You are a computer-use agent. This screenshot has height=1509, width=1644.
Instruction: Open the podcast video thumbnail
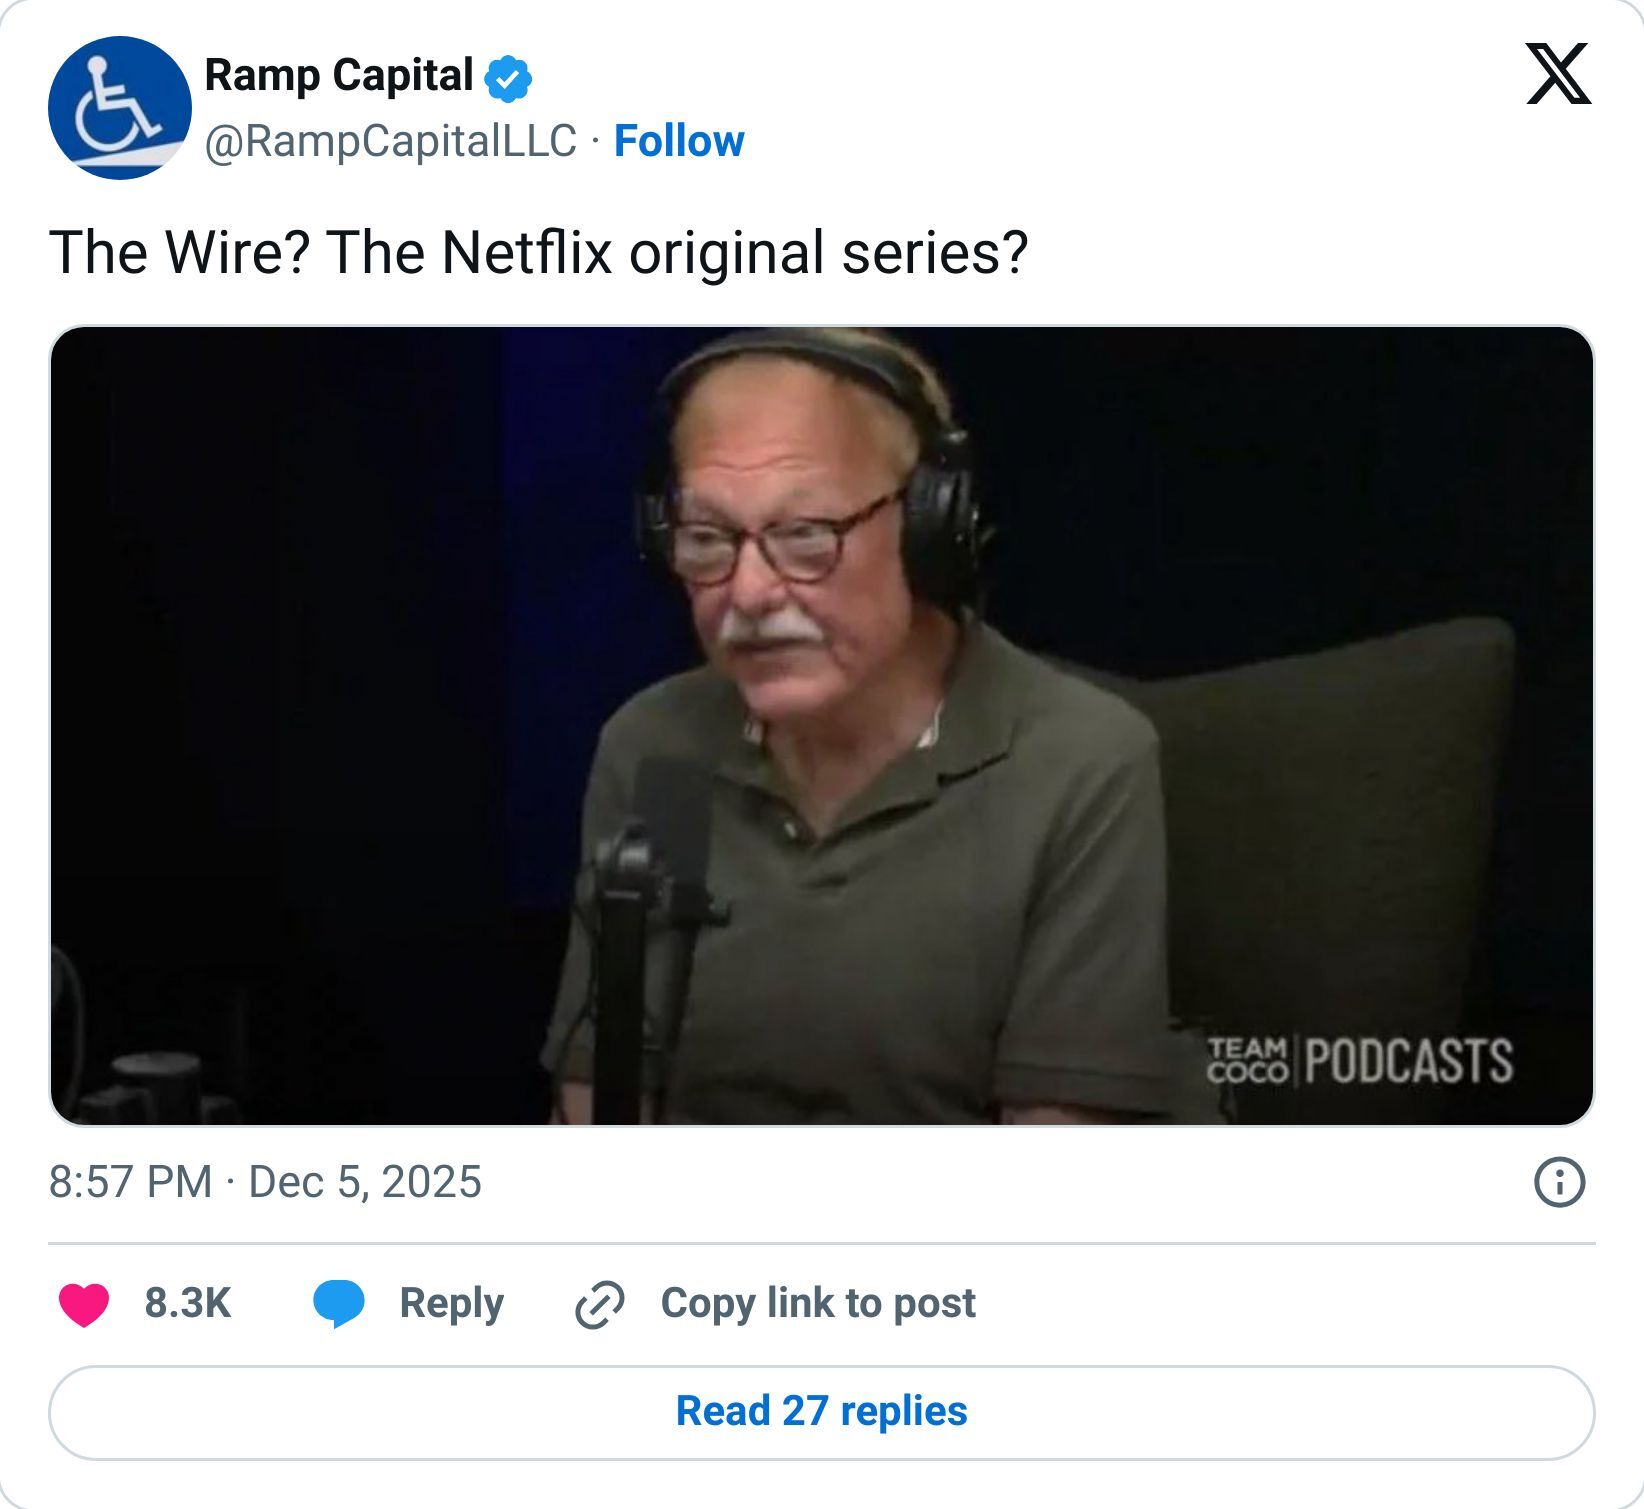[820, 725]
